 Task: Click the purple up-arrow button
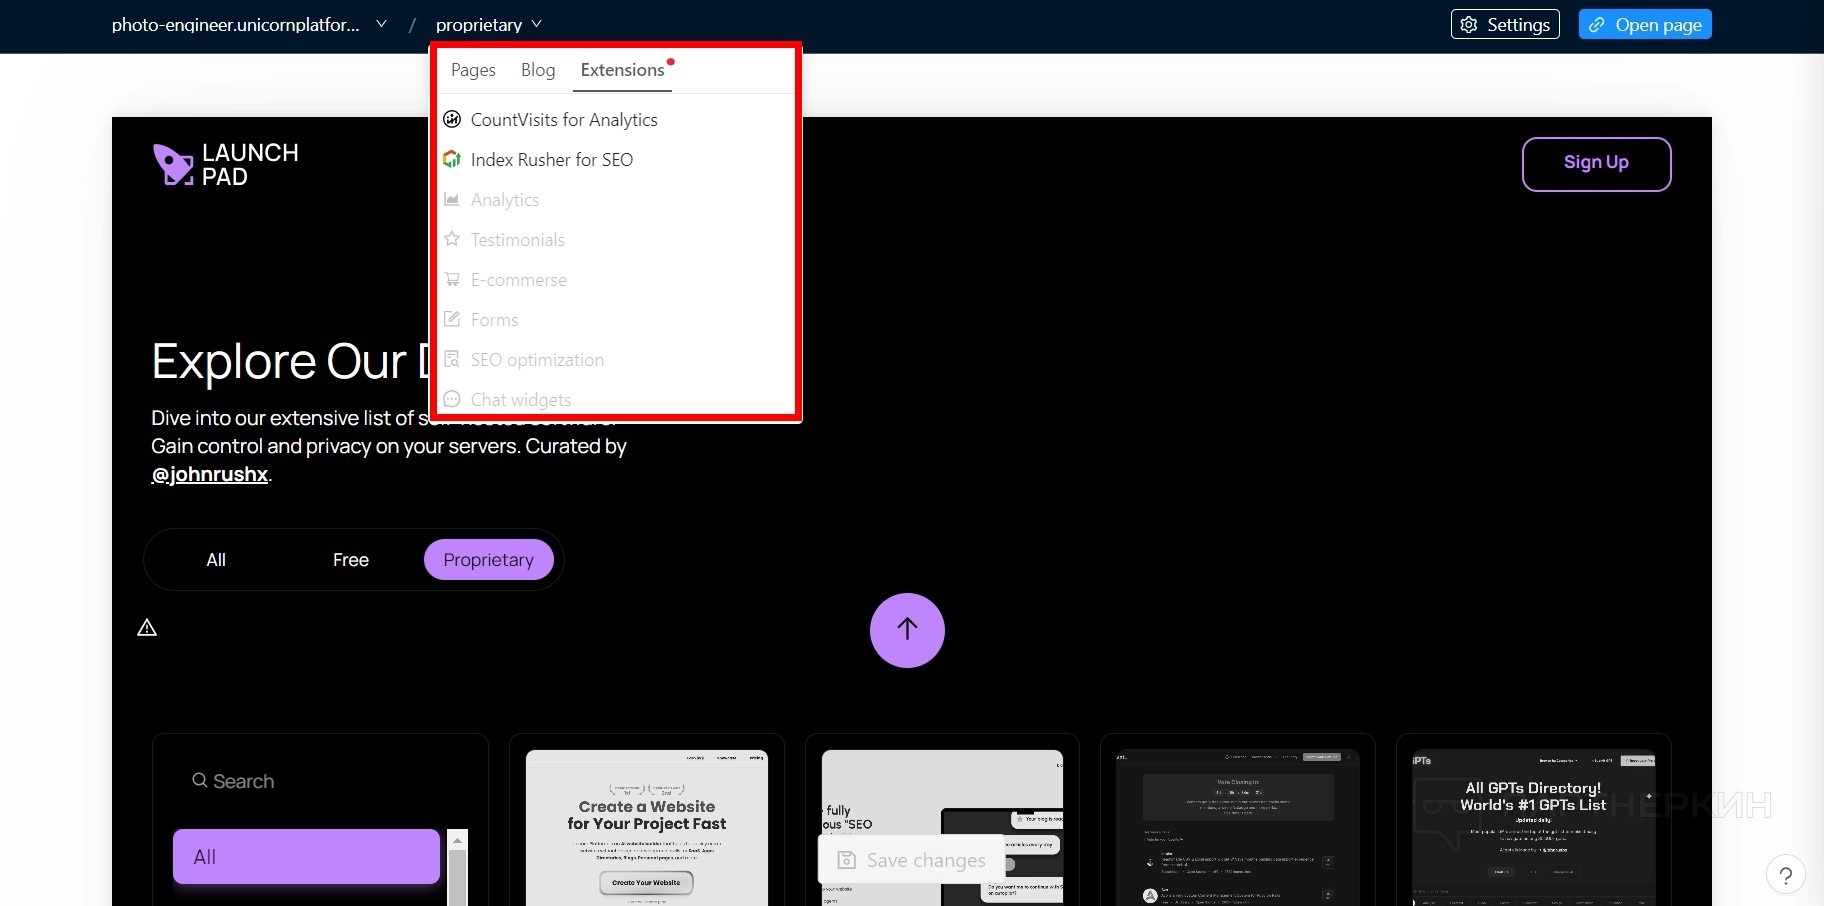pyautogui.click(x=907, y=630)
